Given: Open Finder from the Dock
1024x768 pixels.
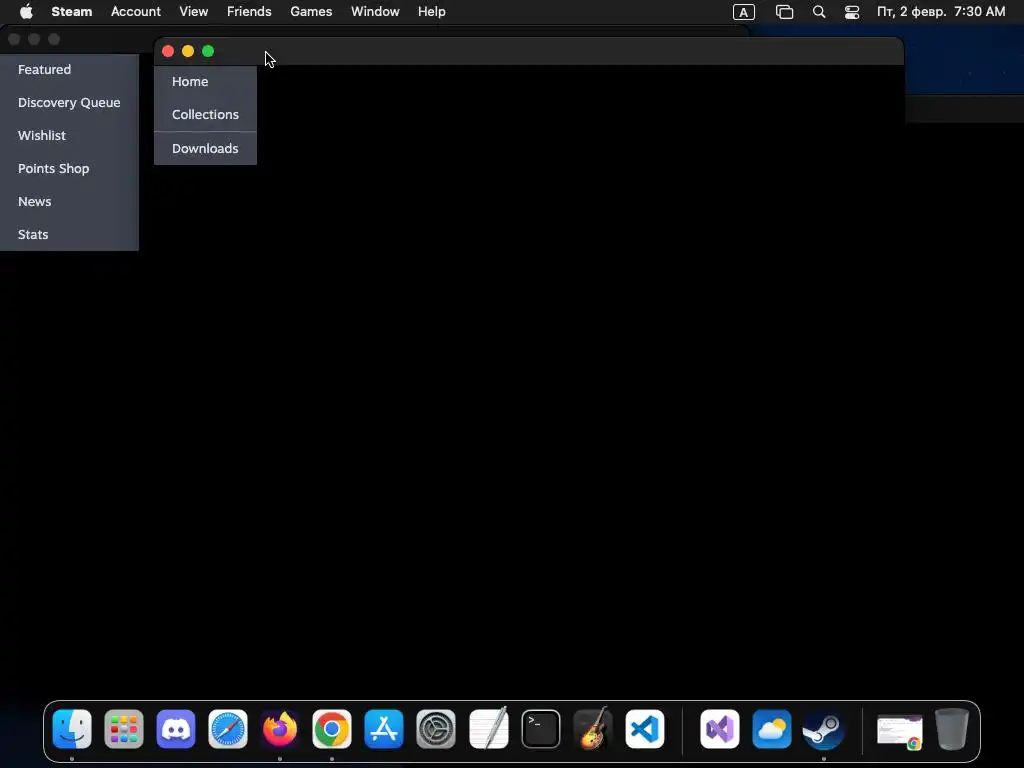Looking at the screenshot, I should 72,729.
